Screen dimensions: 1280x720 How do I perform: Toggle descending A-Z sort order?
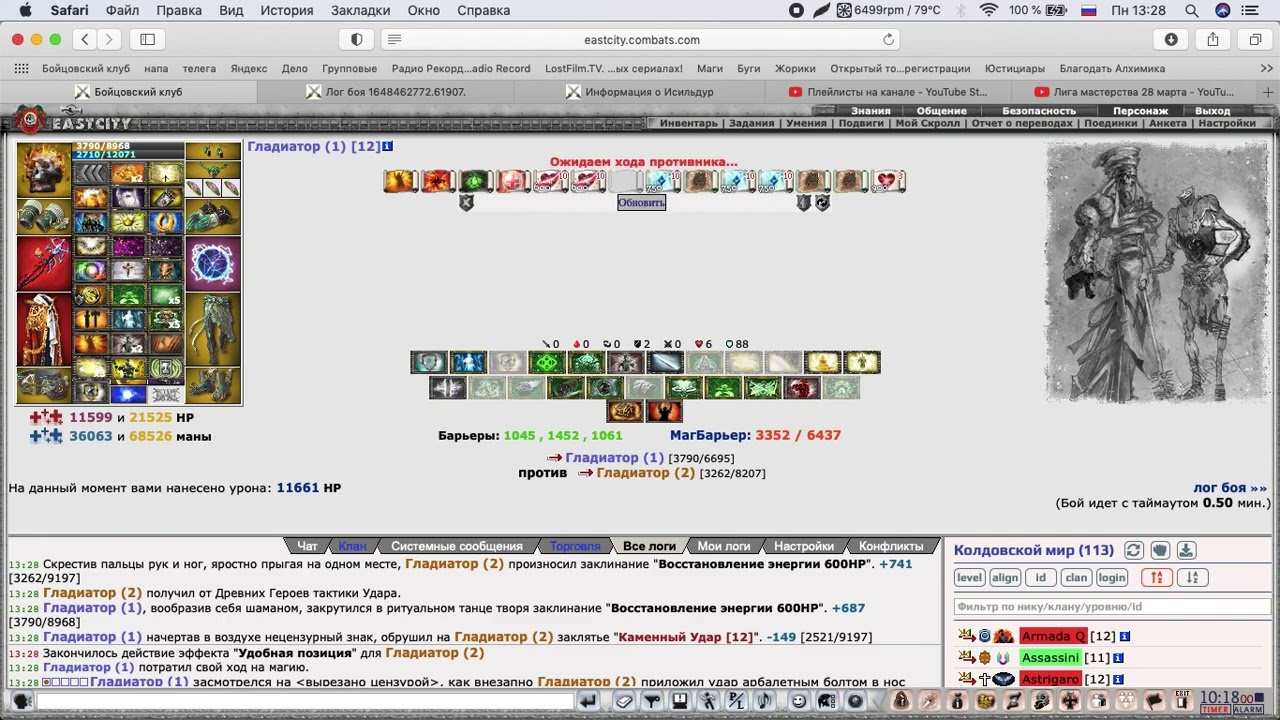point(1192,577)
